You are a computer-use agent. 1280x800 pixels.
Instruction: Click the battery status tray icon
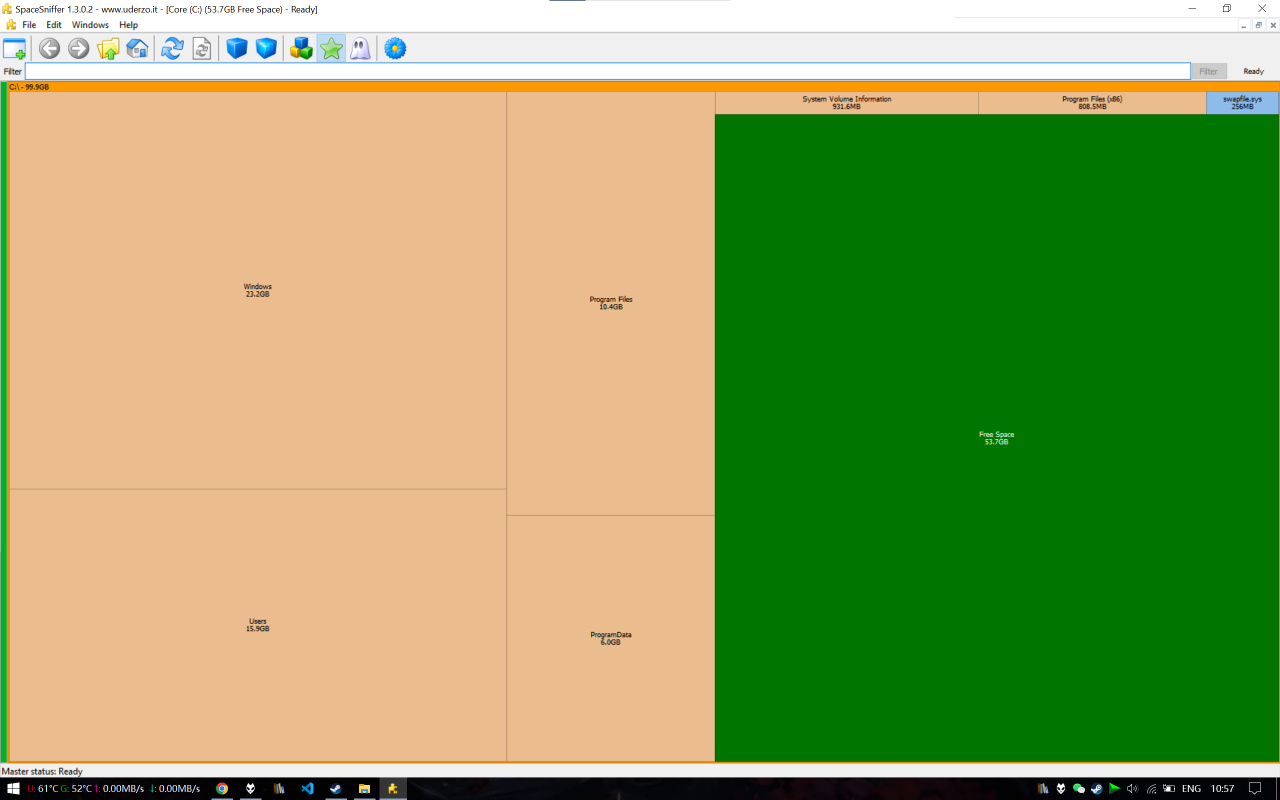tap(1168, 789)
